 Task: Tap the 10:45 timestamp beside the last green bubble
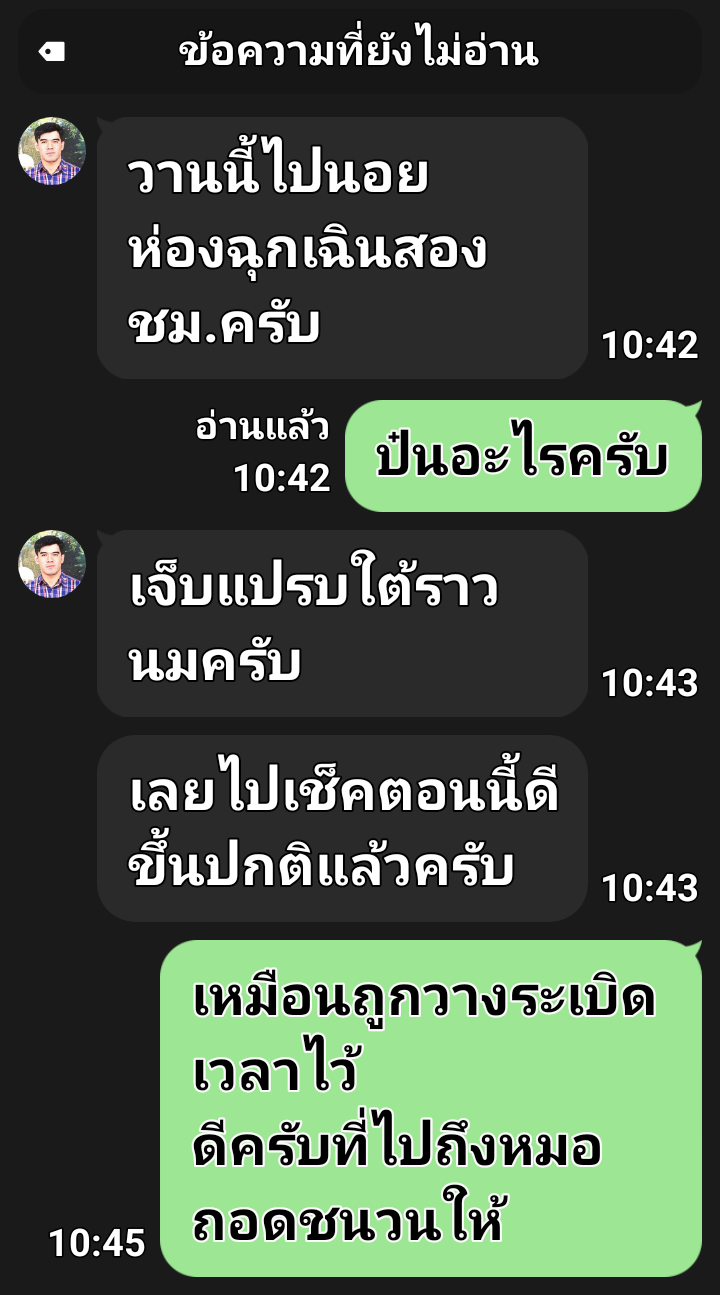point(97,1243)
